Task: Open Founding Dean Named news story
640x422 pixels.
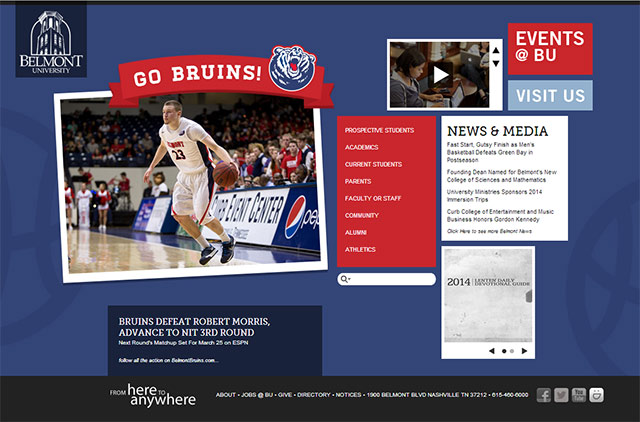Action: coord(502,176)
